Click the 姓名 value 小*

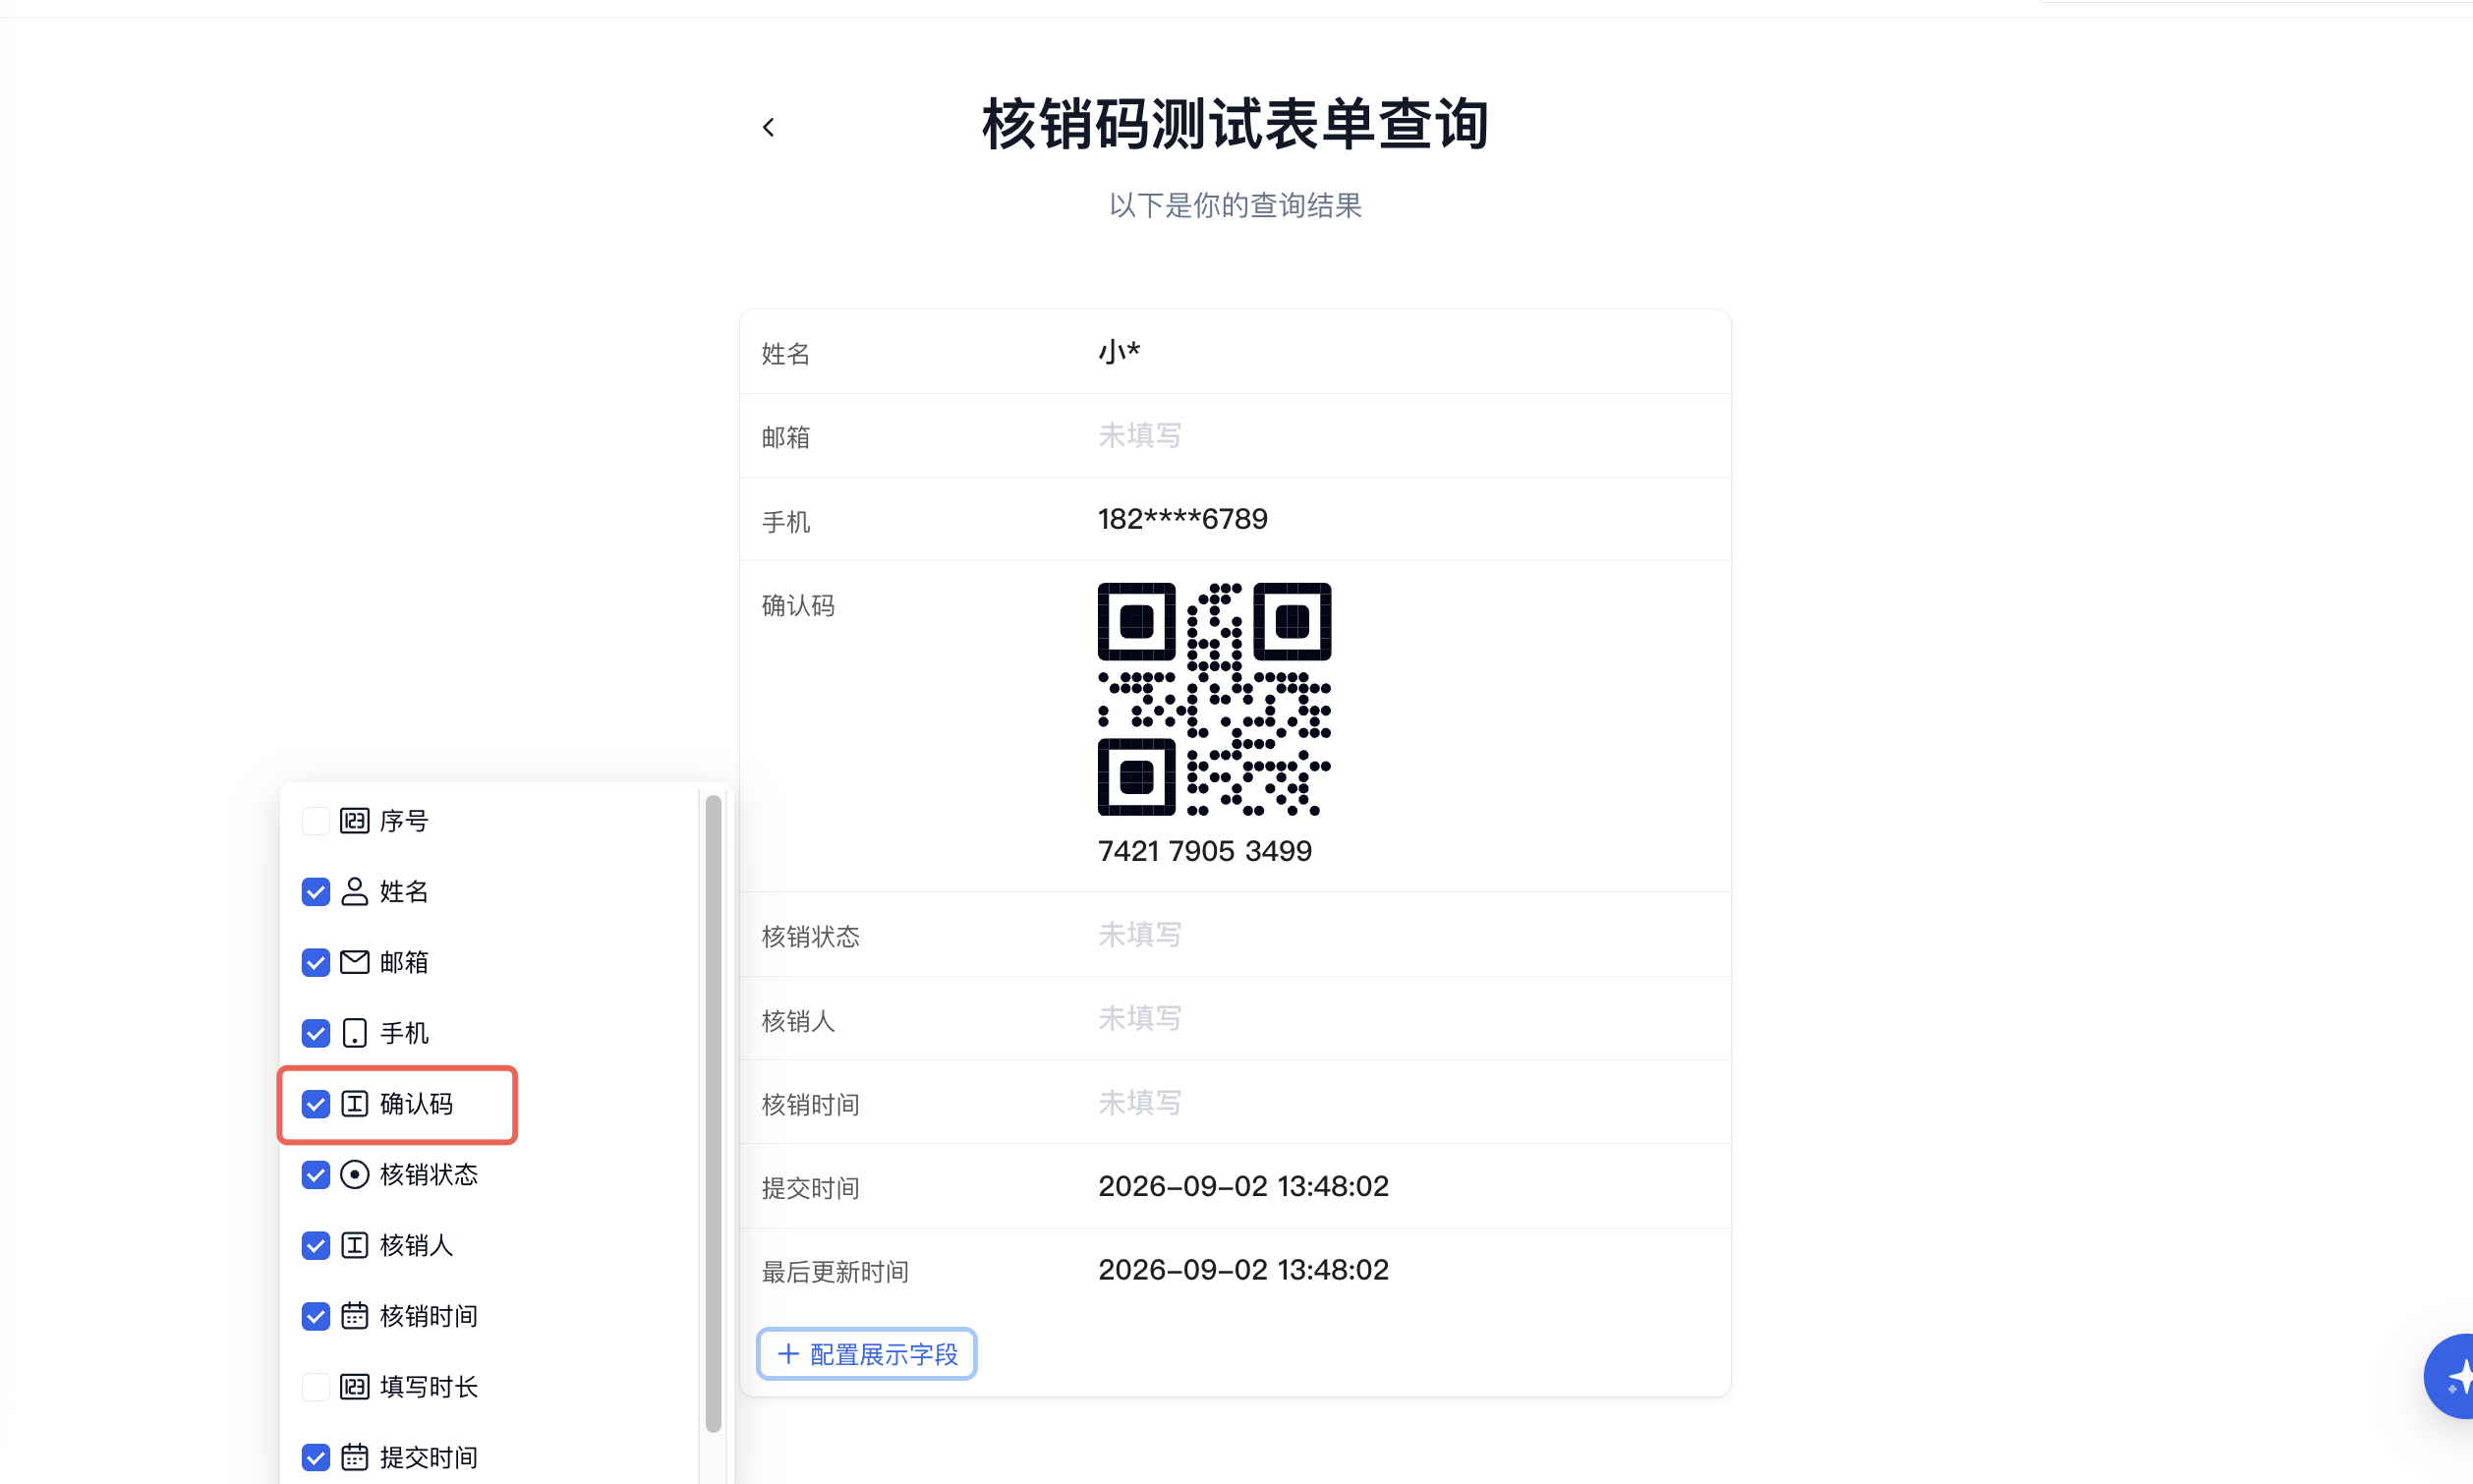click(x=1119, y=352)
